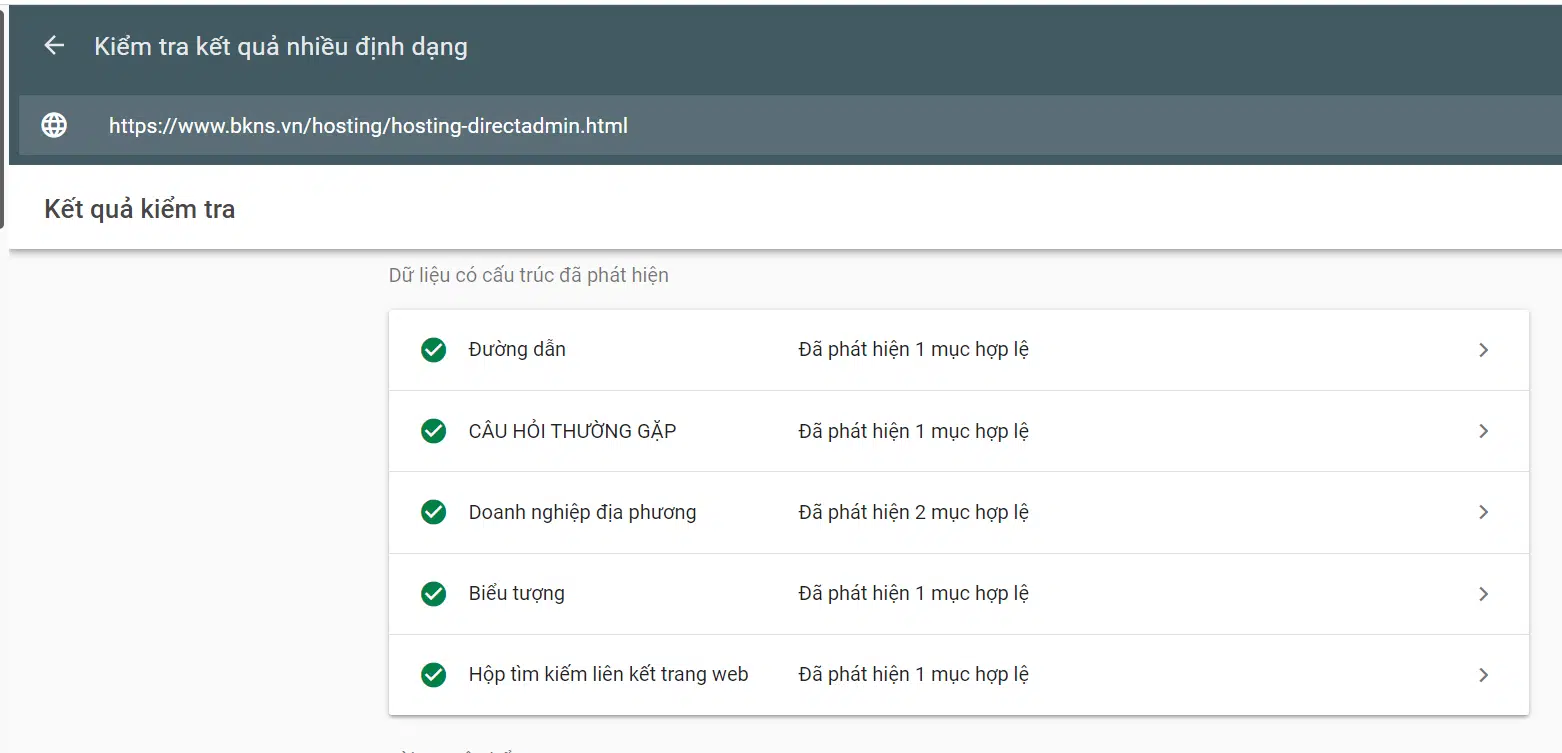Click the 'Kết quả kiểm tra' heading
This screenshot has height=753, width=1562.
point(140,209)
